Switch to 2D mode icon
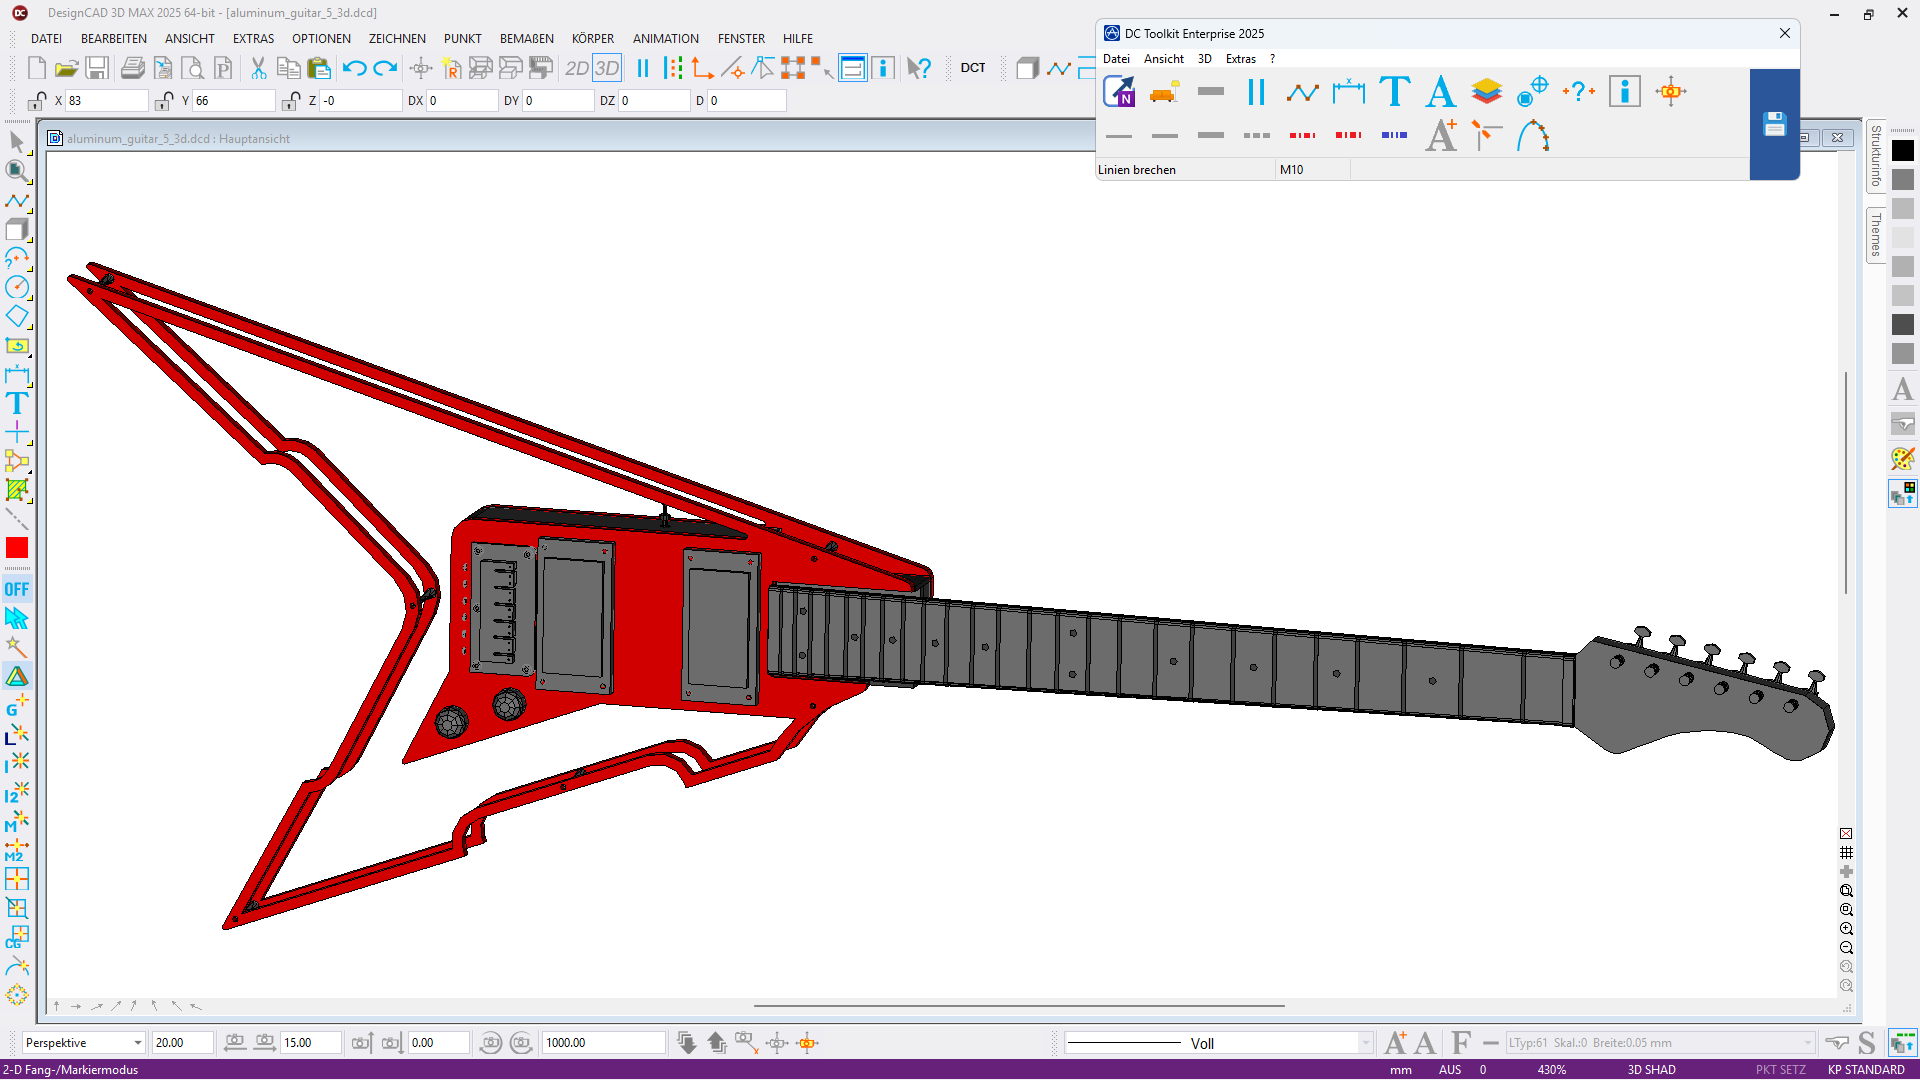Image resolution: width=1920 pixels, height=1080 pixels. [576, 68]
